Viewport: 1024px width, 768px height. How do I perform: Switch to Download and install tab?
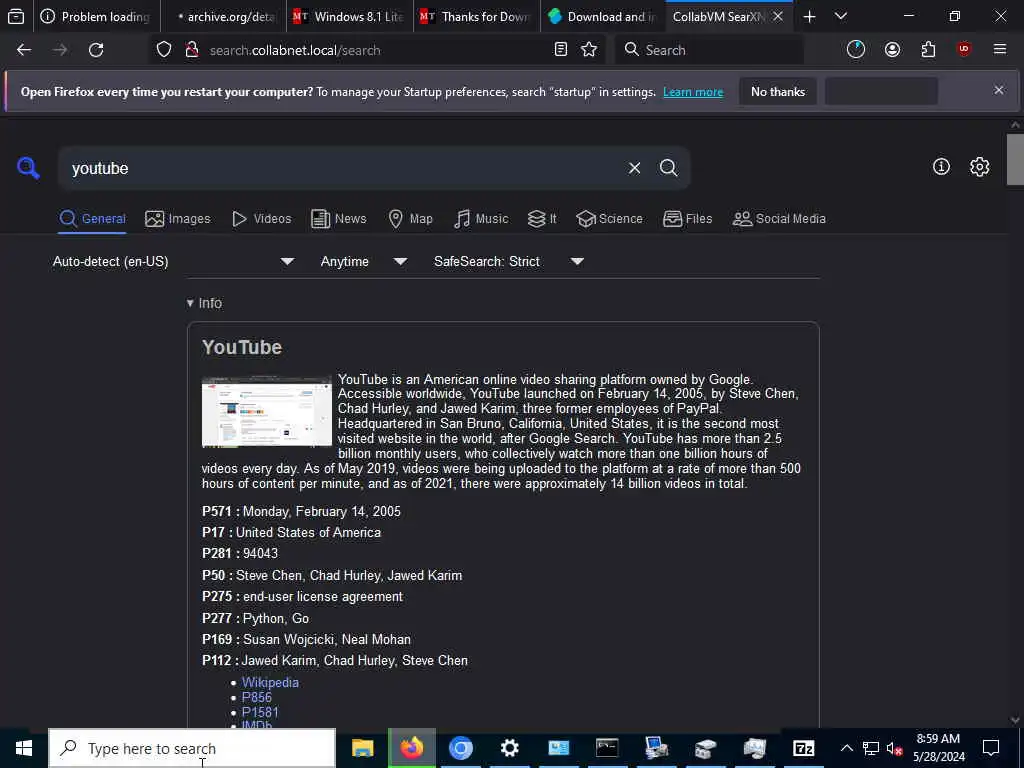tap(603, 17)
